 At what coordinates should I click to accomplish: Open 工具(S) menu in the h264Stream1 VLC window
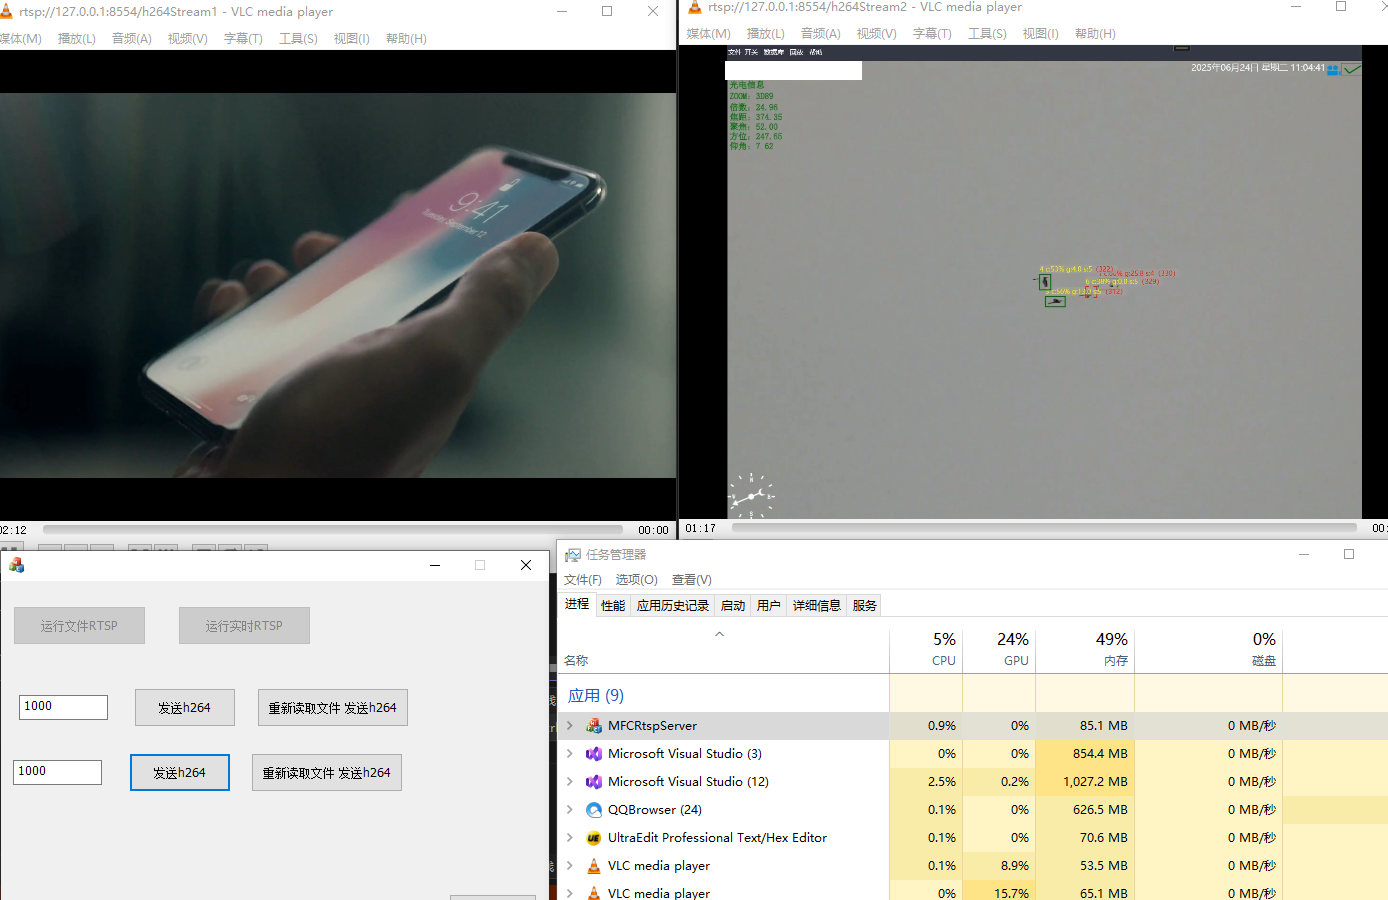tap(298, 39)
